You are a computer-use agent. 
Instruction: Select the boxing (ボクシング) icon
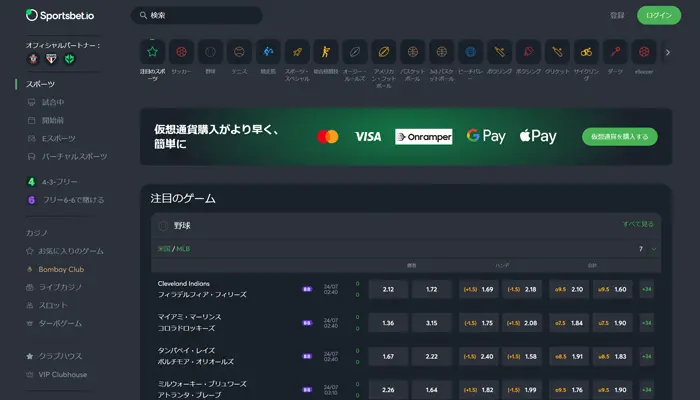529,52
